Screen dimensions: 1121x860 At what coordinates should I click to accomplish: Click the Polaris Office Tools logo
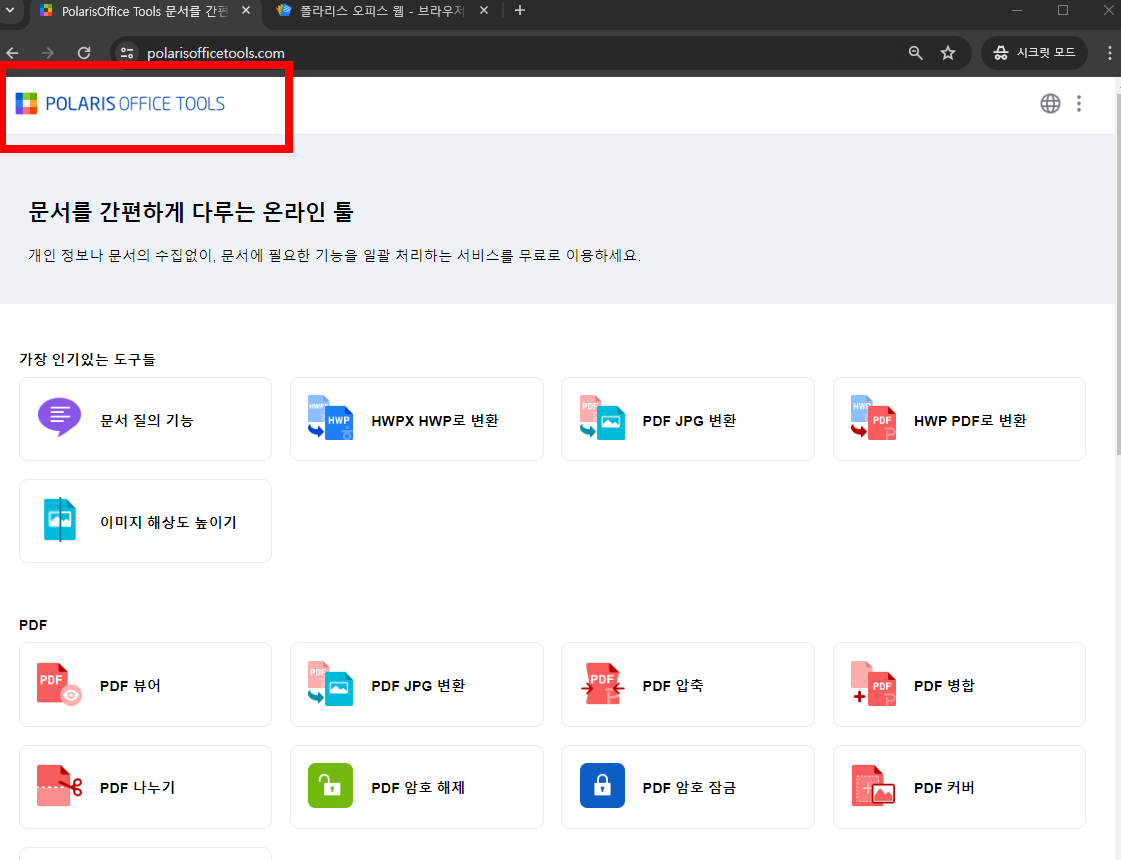pyautogui.click(x=120, y=103)
